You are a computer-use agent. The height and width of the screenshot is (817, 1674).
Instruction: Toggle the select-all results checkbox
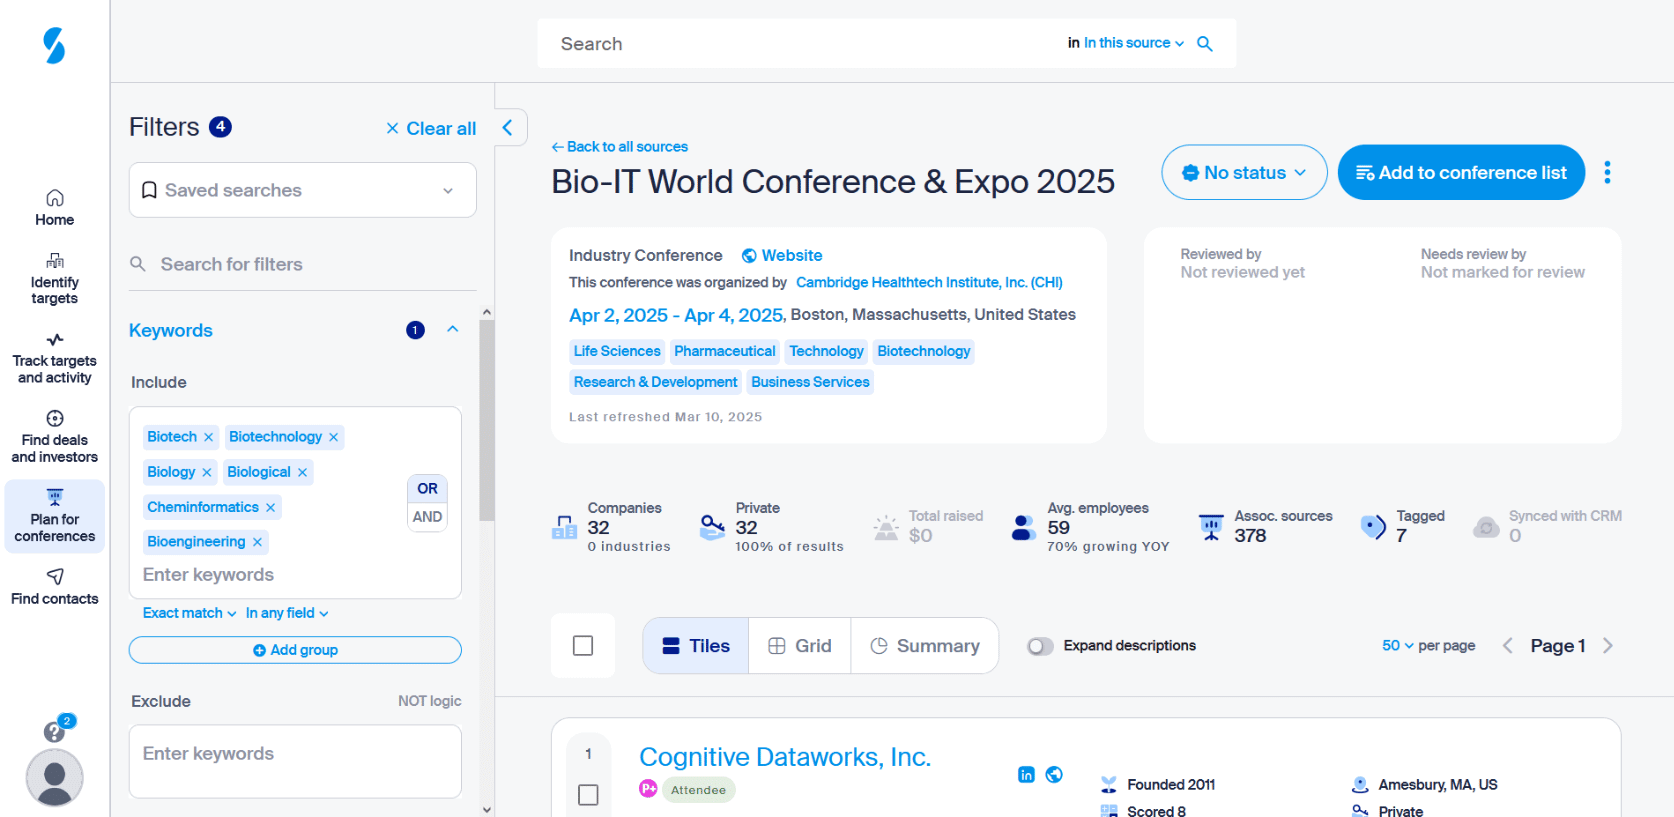click(x=583, y=645)
